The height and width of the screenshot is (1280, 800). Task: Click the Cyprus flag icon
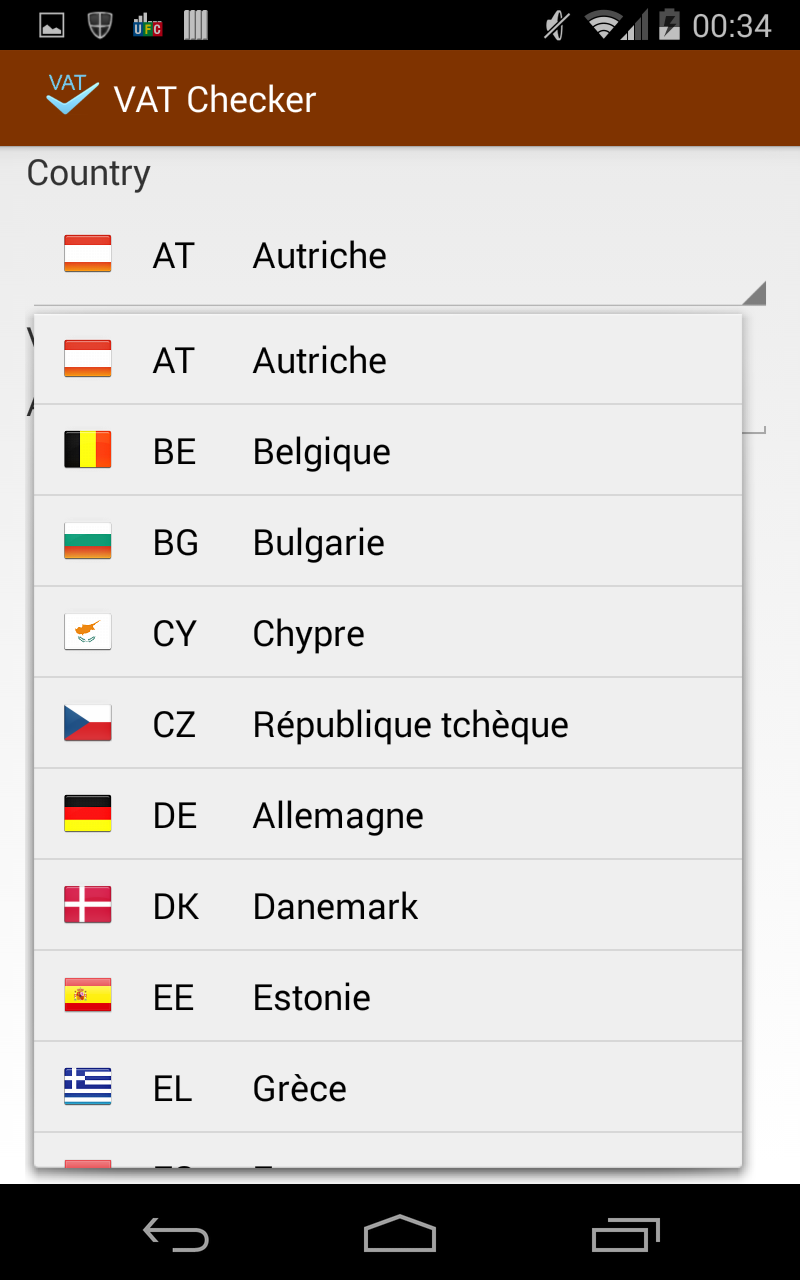[x=88, y=632]
